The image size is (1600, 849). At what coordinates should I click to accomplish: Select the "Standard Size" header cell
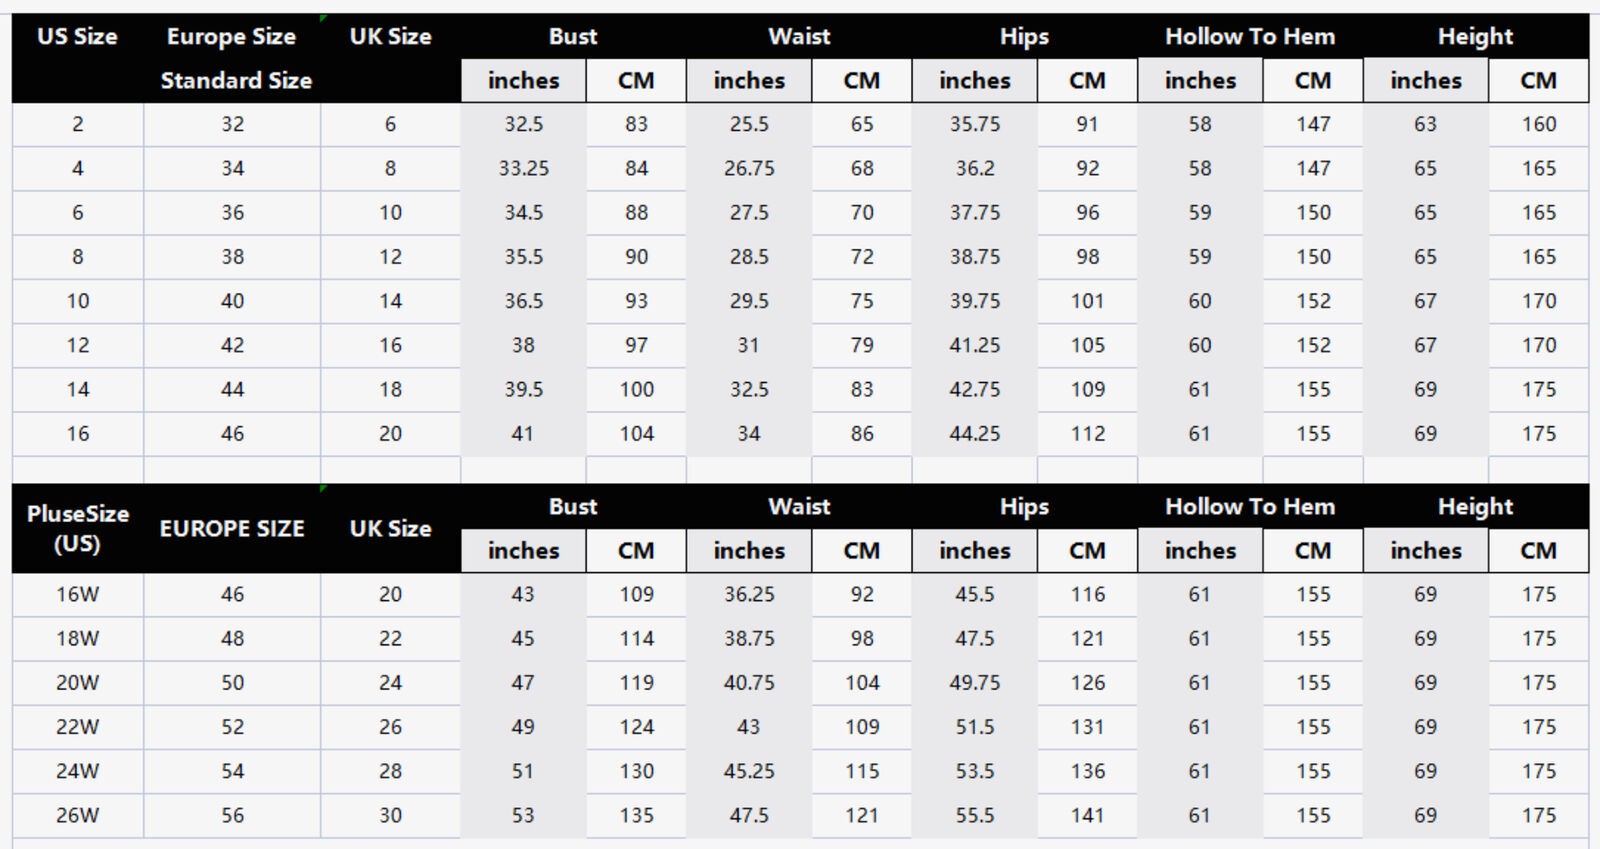(236, 81)
